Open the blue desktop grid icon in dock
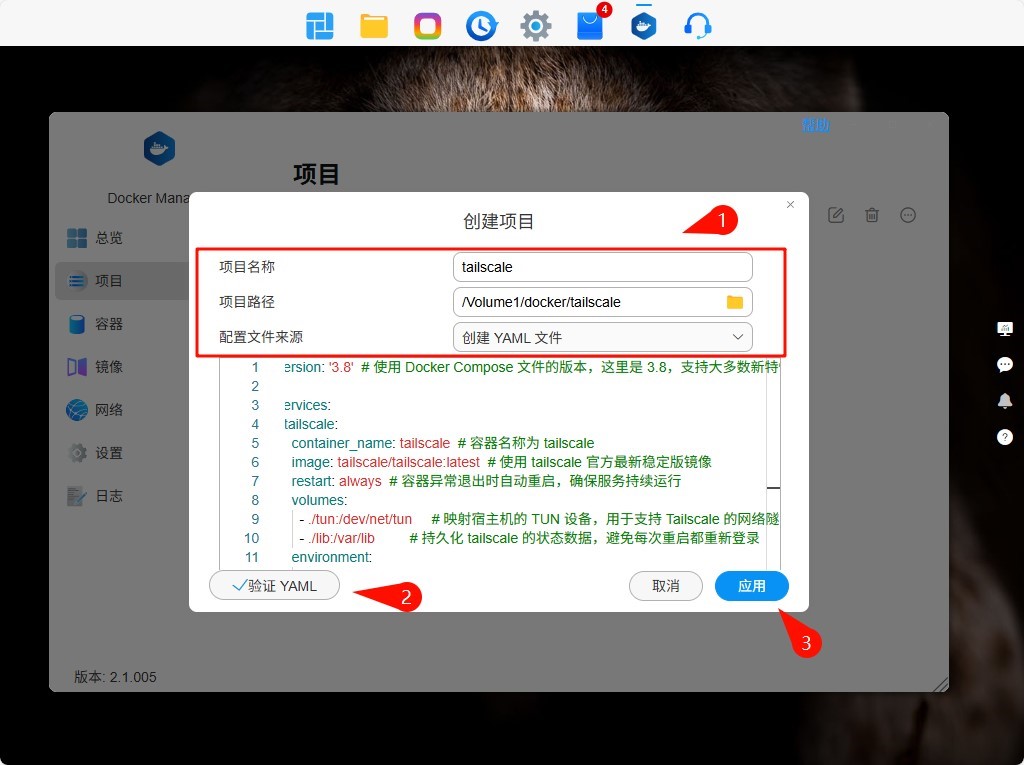1024x765 pixels. click(320, 26)
